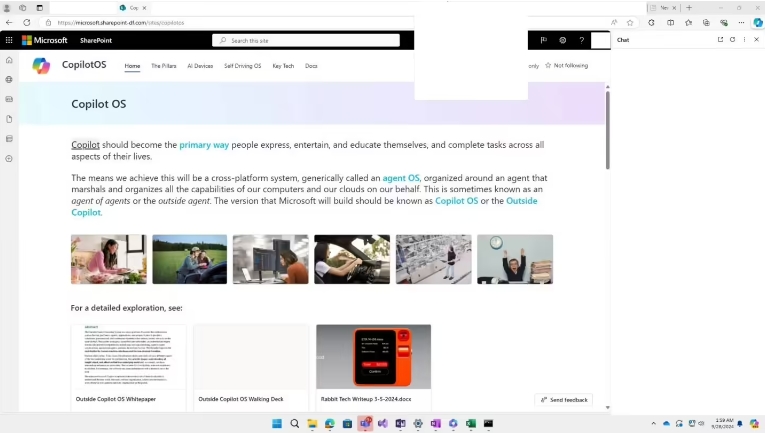Open My files page icon in left rail

(9, 119)
